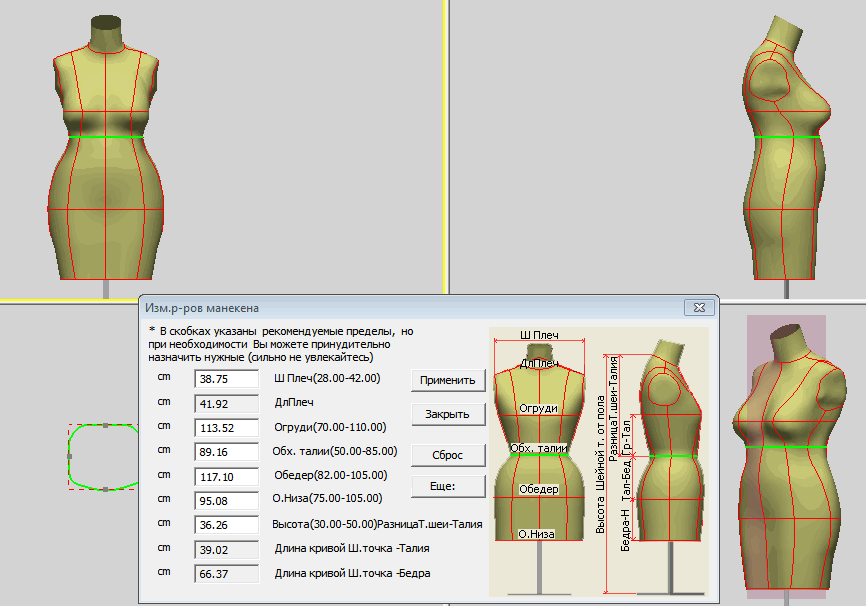Click the Изм.р-ров манекена dialog title bar

point(400,306)
